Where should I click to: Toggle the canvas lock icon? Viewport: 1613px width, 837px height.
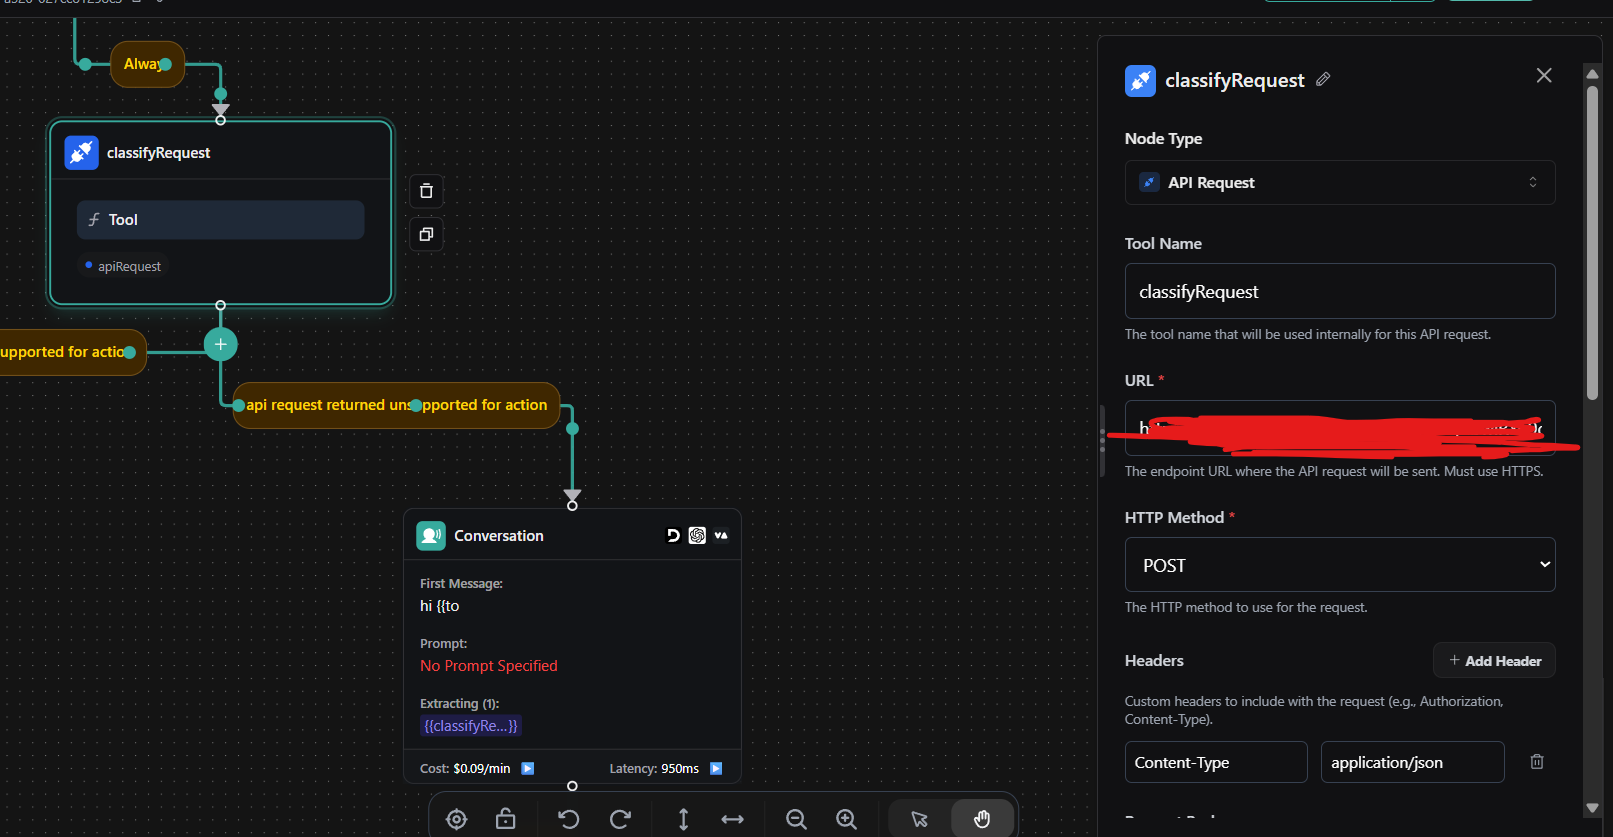coord(506,820)
